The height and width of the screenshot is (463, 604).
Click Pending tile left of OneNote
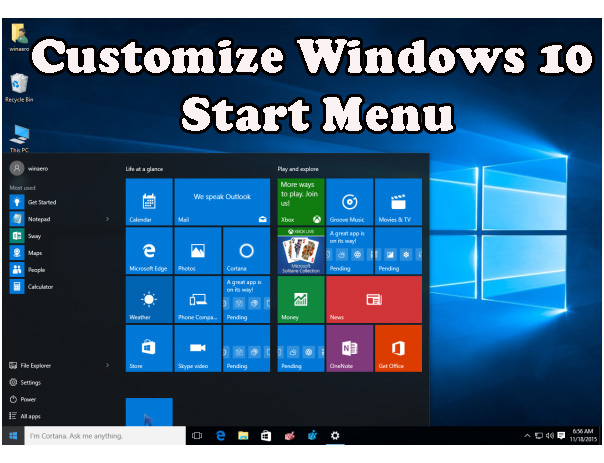(x=301, y=348)
